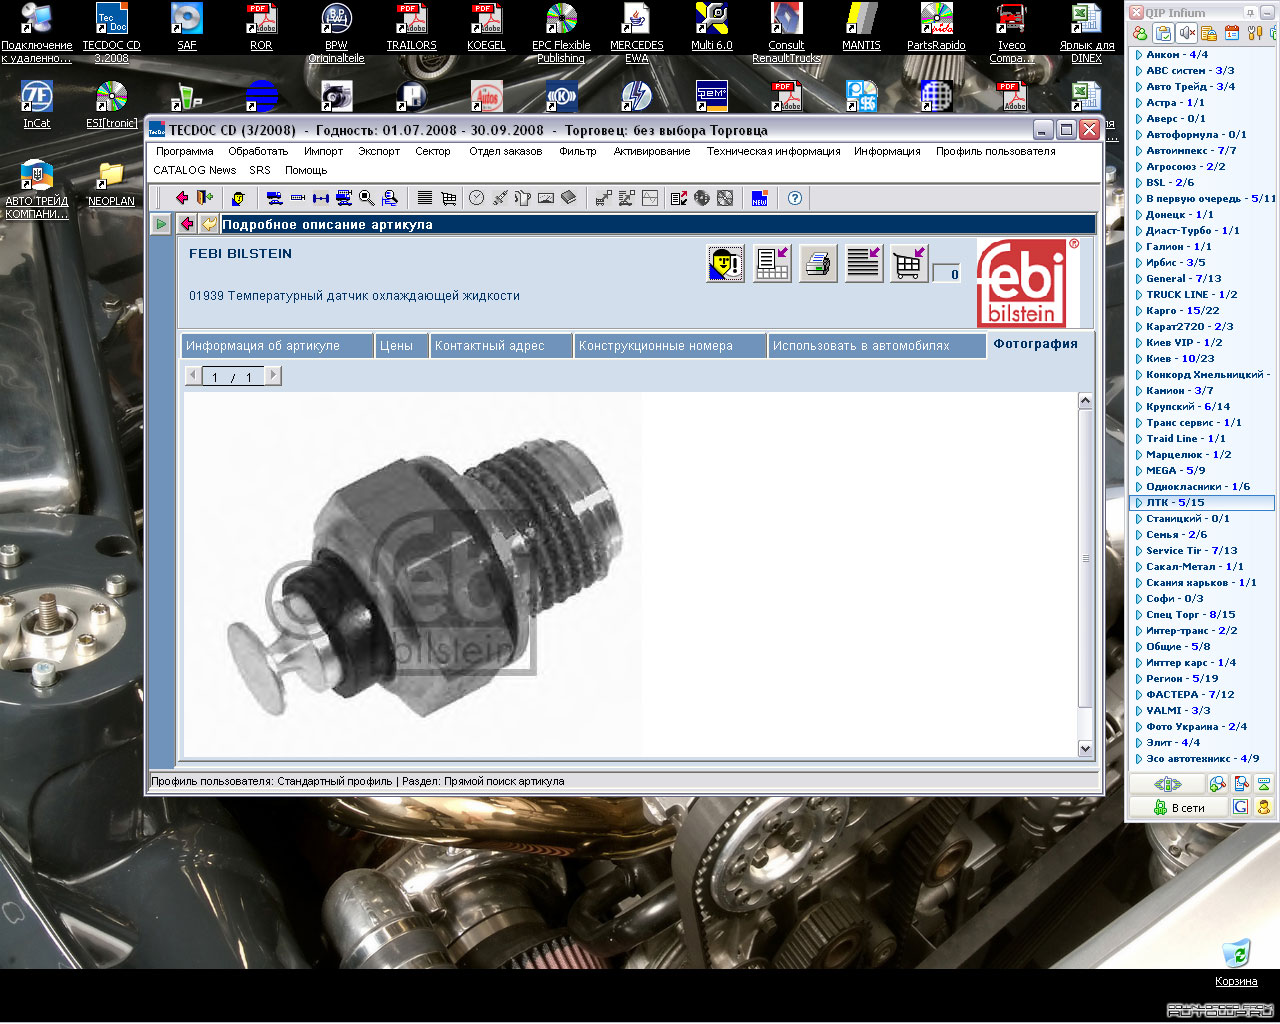Click the photo pane scroll up arrow

pyautogui.click(x=1085, y=401)
